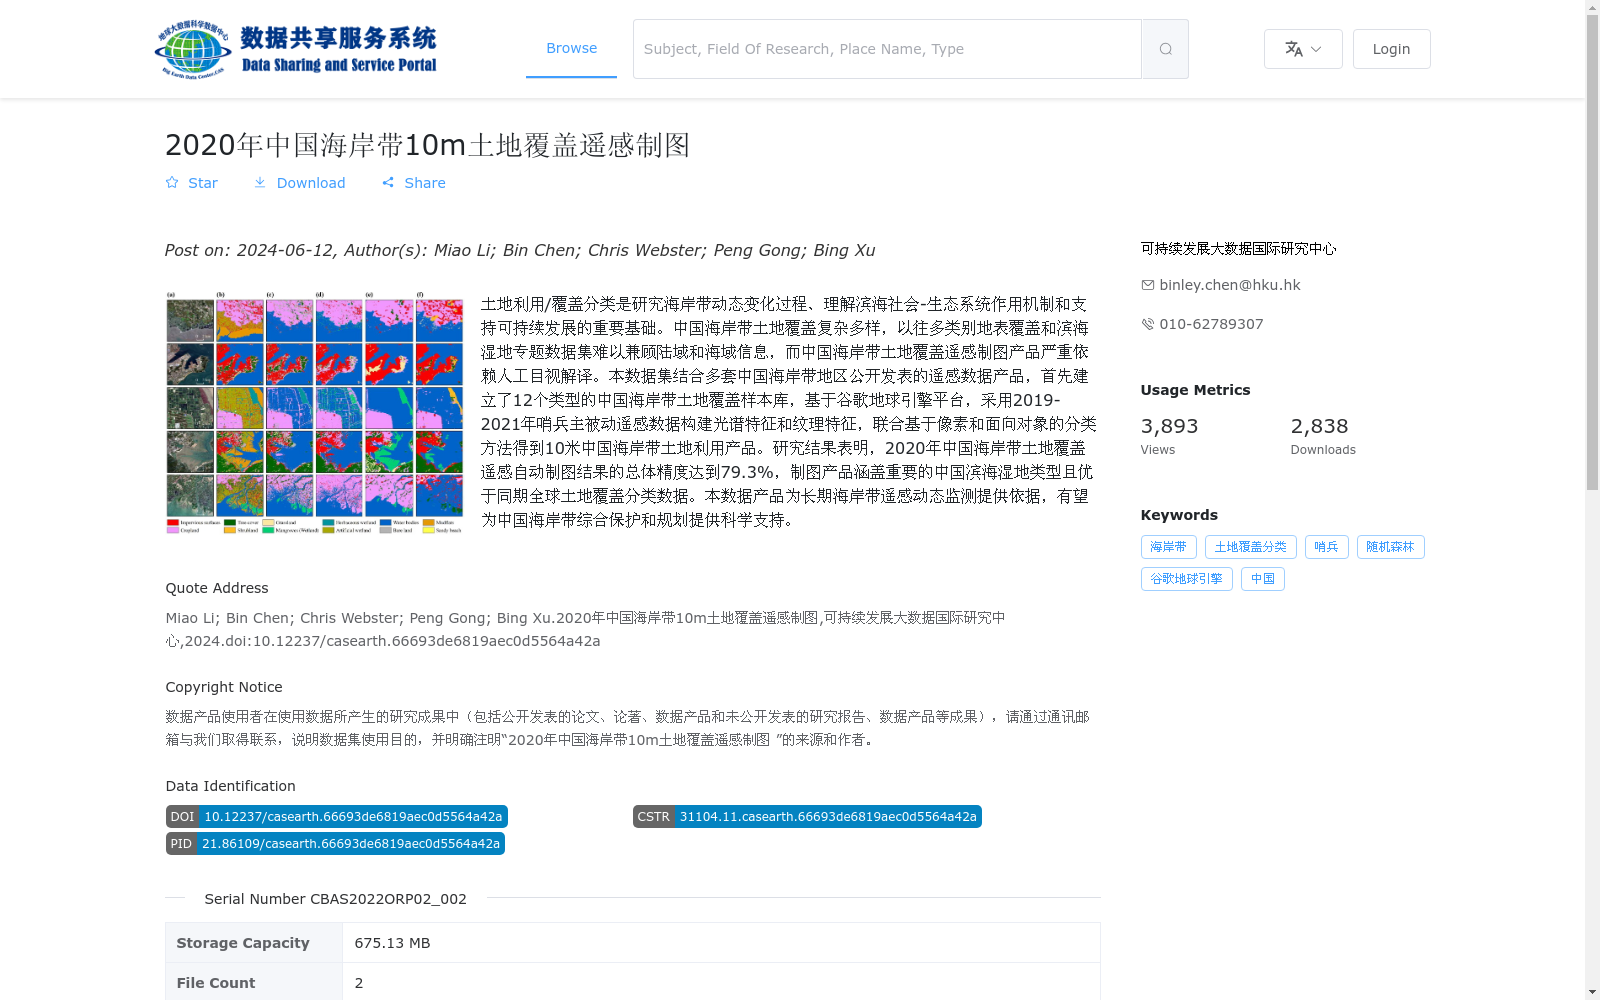
Task: Select the 随机森林 keyword tag
Action: (x=1390, y=547)
